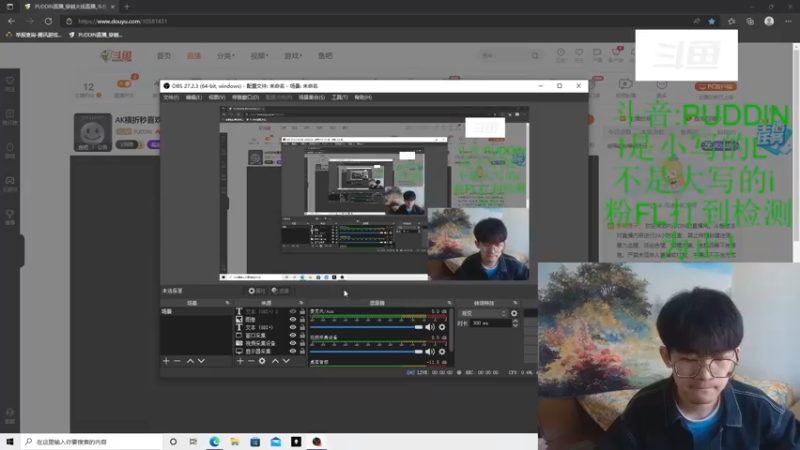Pop out the Scenes dock using its header icon
The image size is (800, 450).
(228, 303)
